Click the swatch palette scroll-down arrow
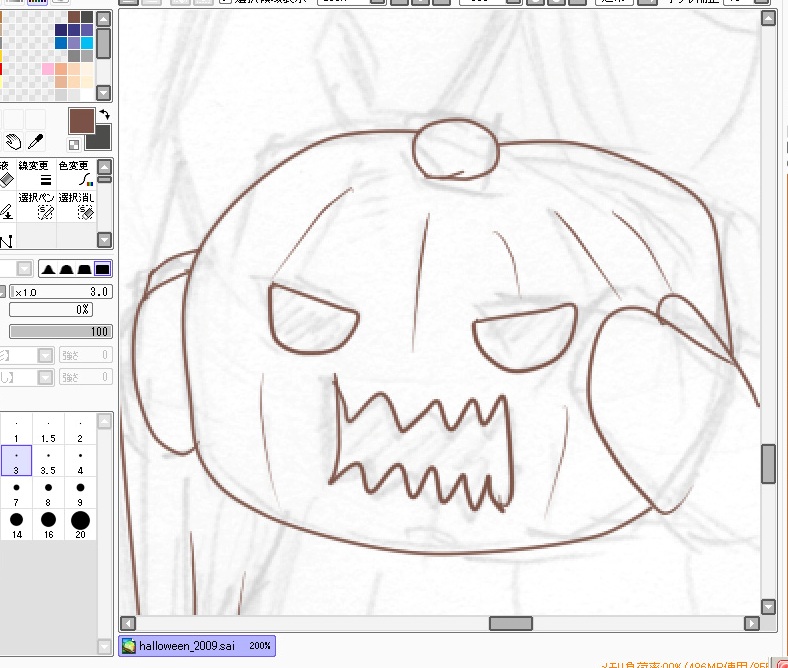Image resolution: width=788 pixels, height=668 pixels. [104, 92]
